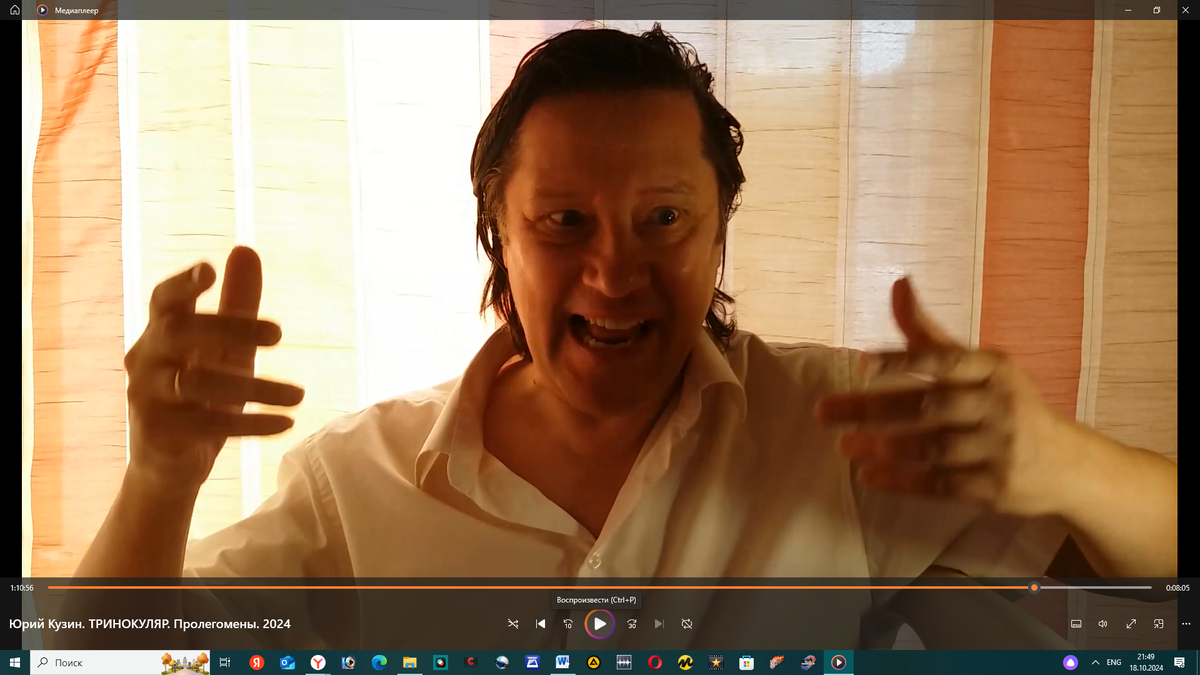Open File Explorer from taskbar

click(x=410, y=662)
